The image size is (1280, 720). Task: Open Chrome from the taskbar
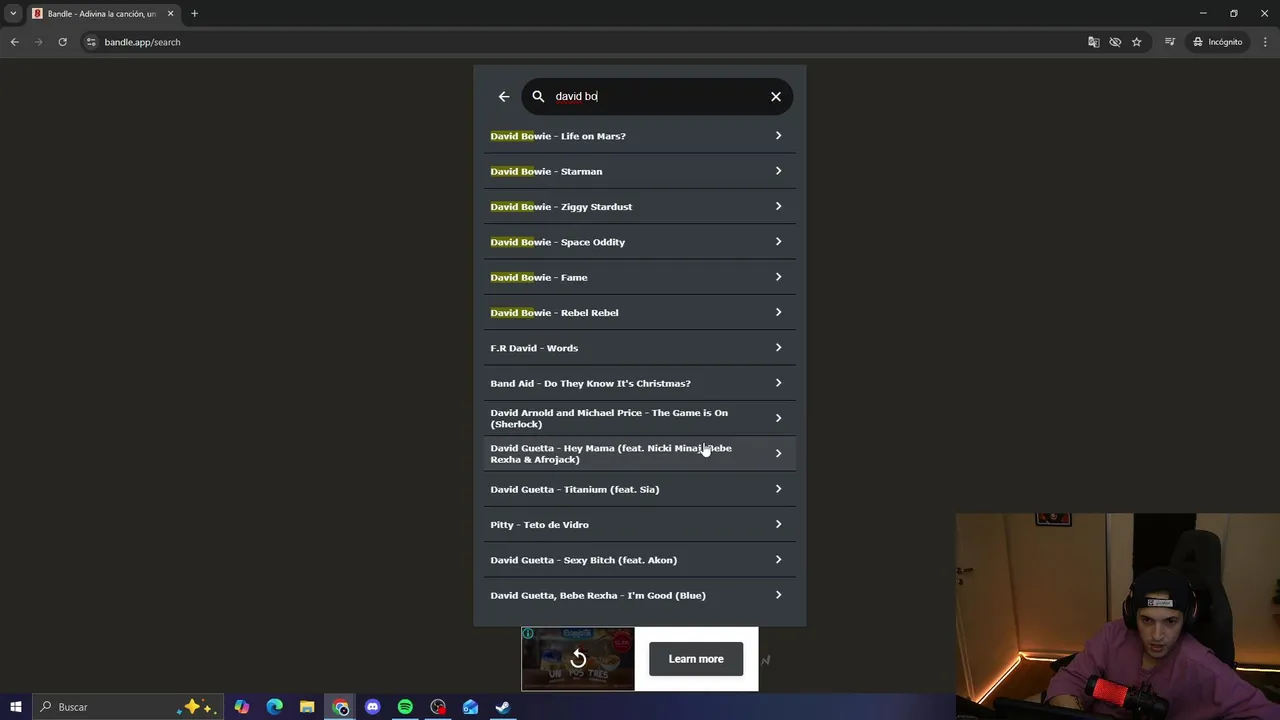340,707
